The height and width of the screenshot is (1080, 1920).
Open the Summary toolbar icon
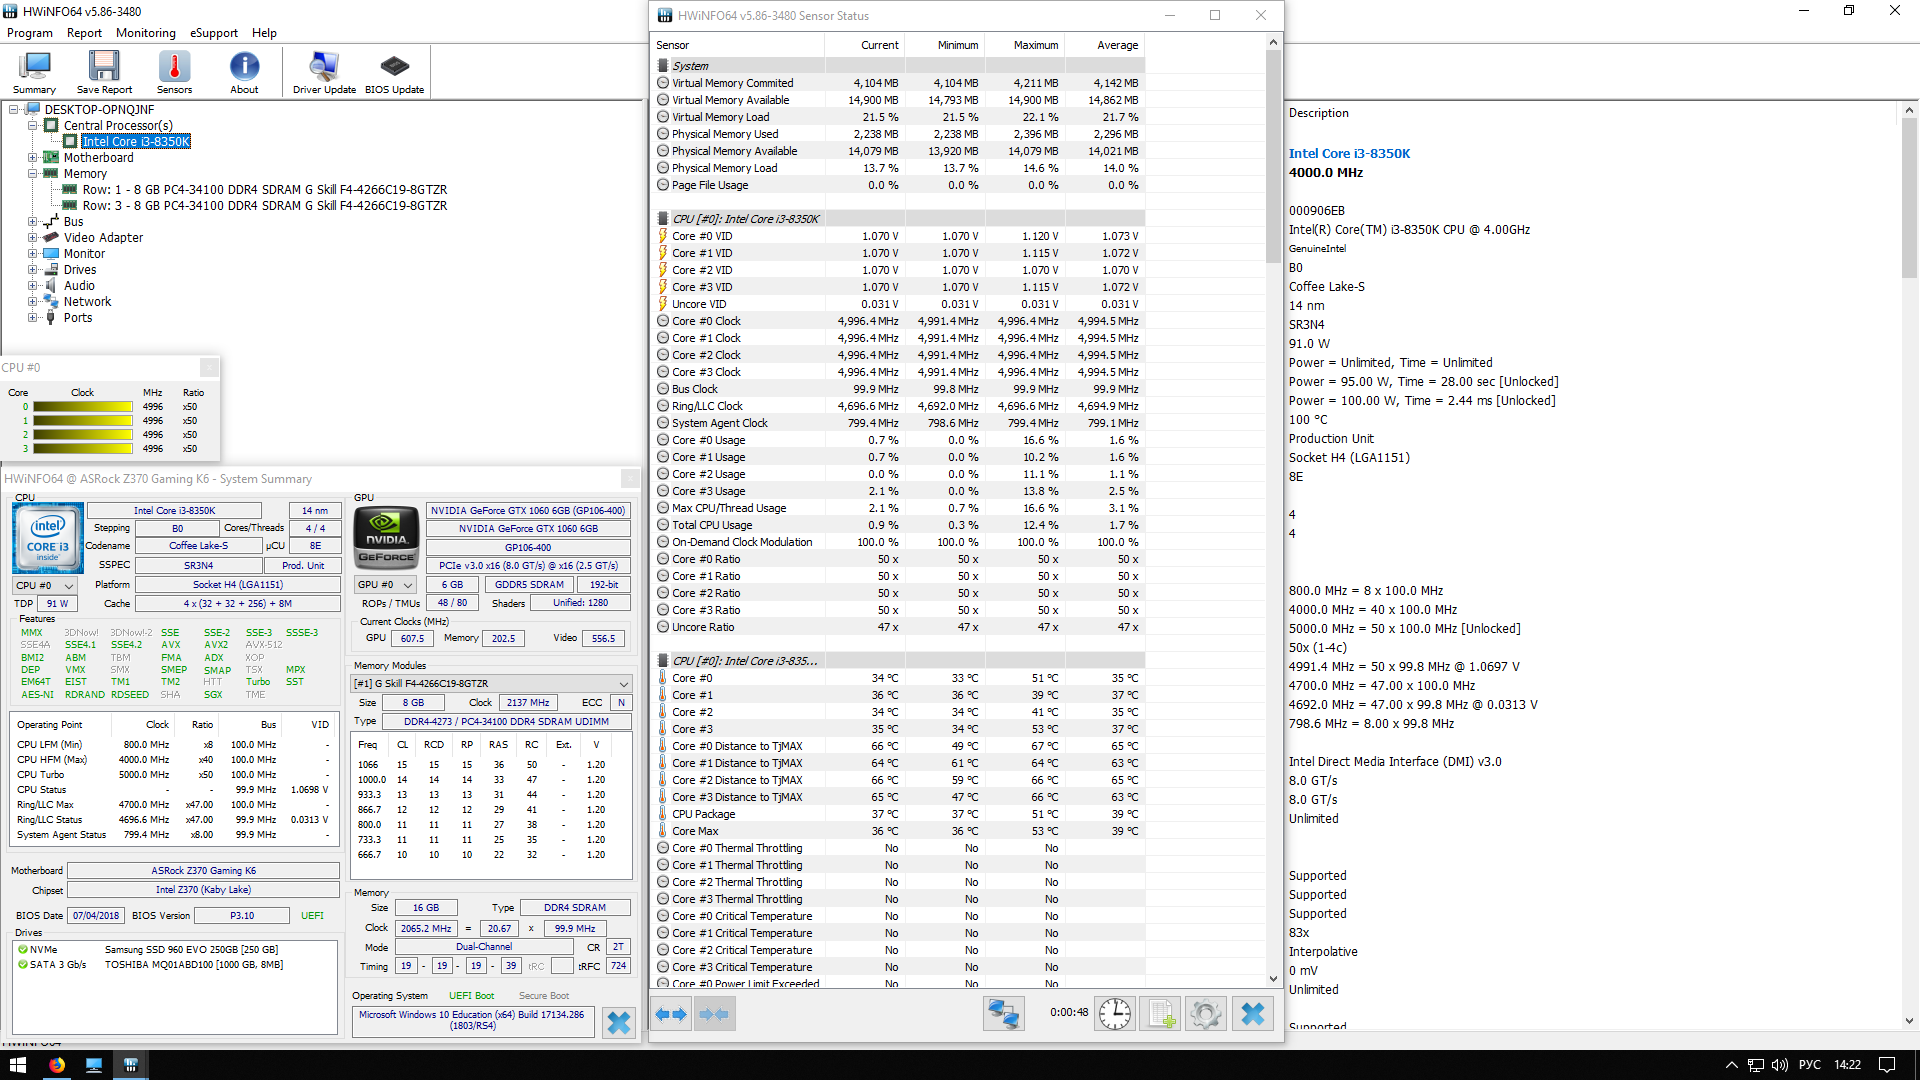click(x=34, y=72)
